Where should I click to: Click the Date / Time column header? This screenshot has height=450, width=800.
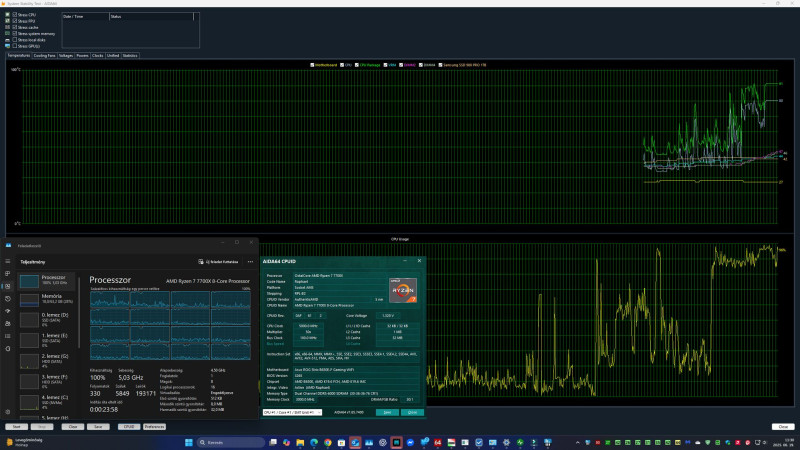click(85, 16)
